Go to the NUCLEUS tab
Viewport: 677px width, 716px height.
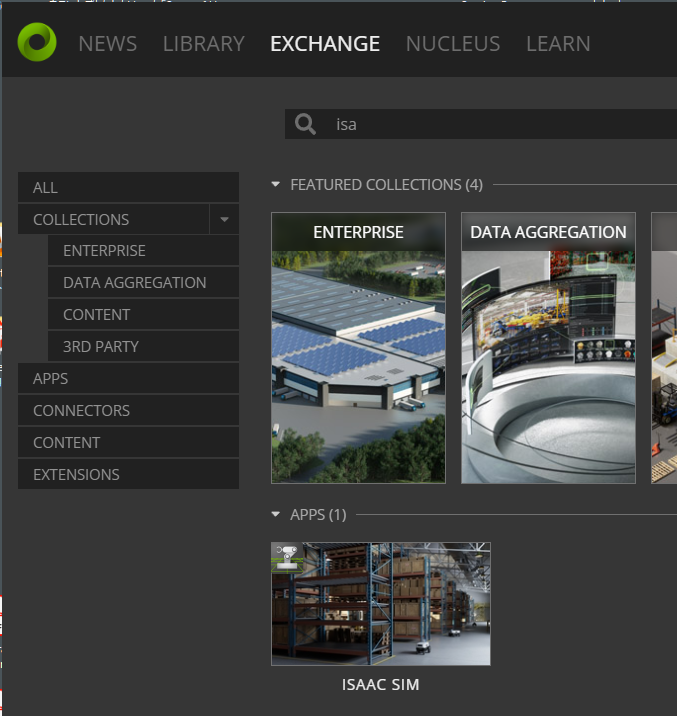453,44
